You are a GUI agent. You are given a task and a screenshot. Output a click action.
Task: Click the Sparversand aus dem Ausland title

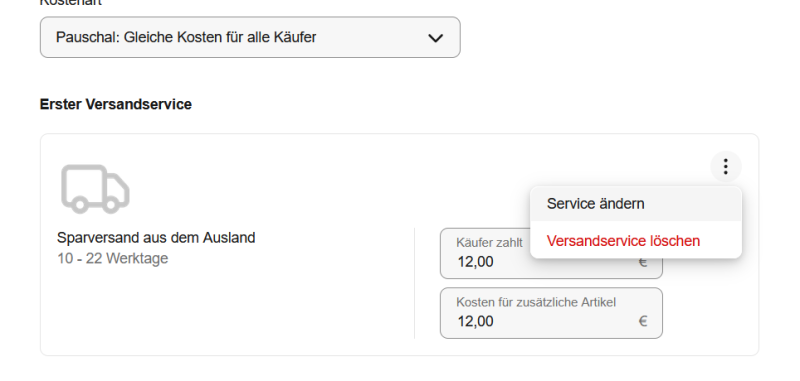tap(156, 238)
